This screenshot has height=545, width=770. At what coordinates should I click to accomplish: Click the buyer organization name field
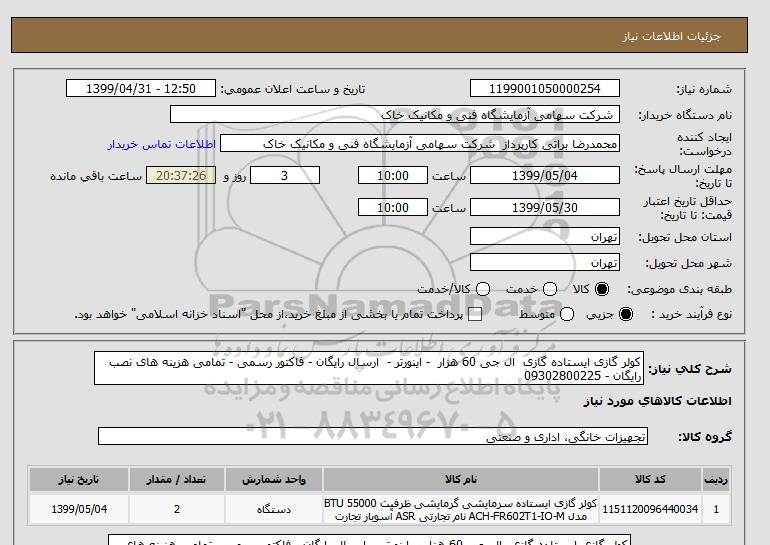[395, 114]
